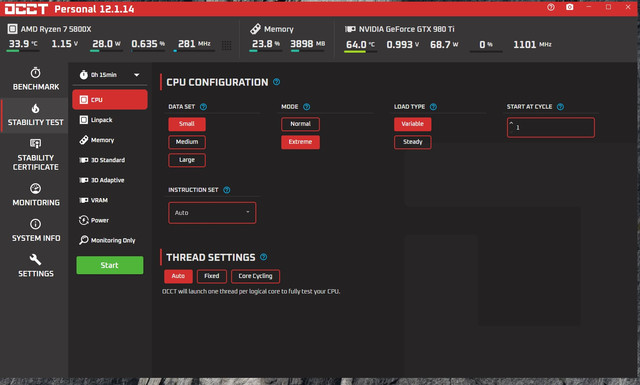Click the GPU clock 1101 MHz reading

(532, 45)
